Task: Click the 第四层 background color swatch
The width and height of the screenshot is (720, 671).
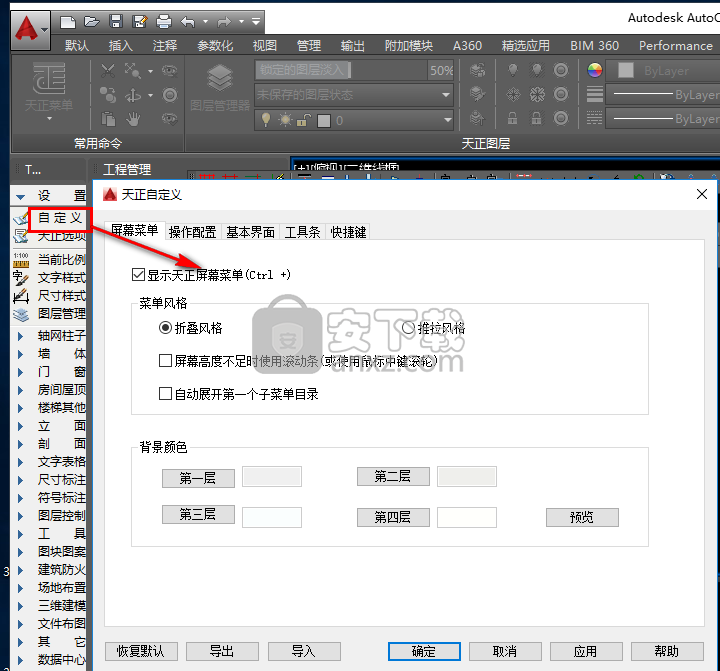Action: click(x=467, y=517)
